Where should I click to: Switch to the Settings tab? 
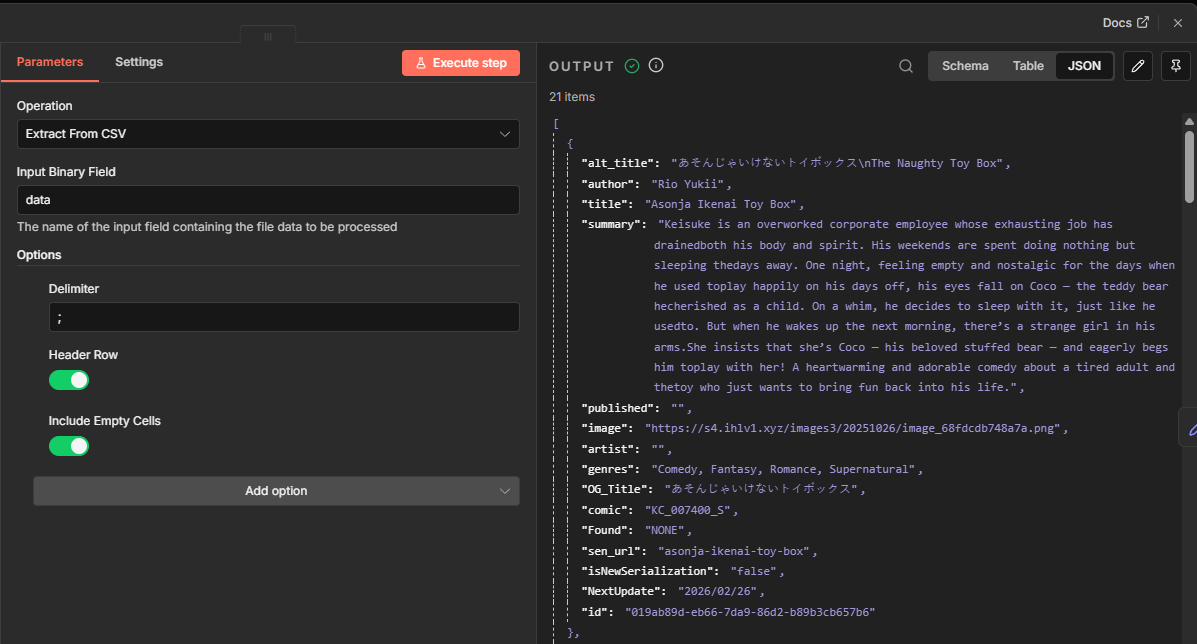[139, 62]
